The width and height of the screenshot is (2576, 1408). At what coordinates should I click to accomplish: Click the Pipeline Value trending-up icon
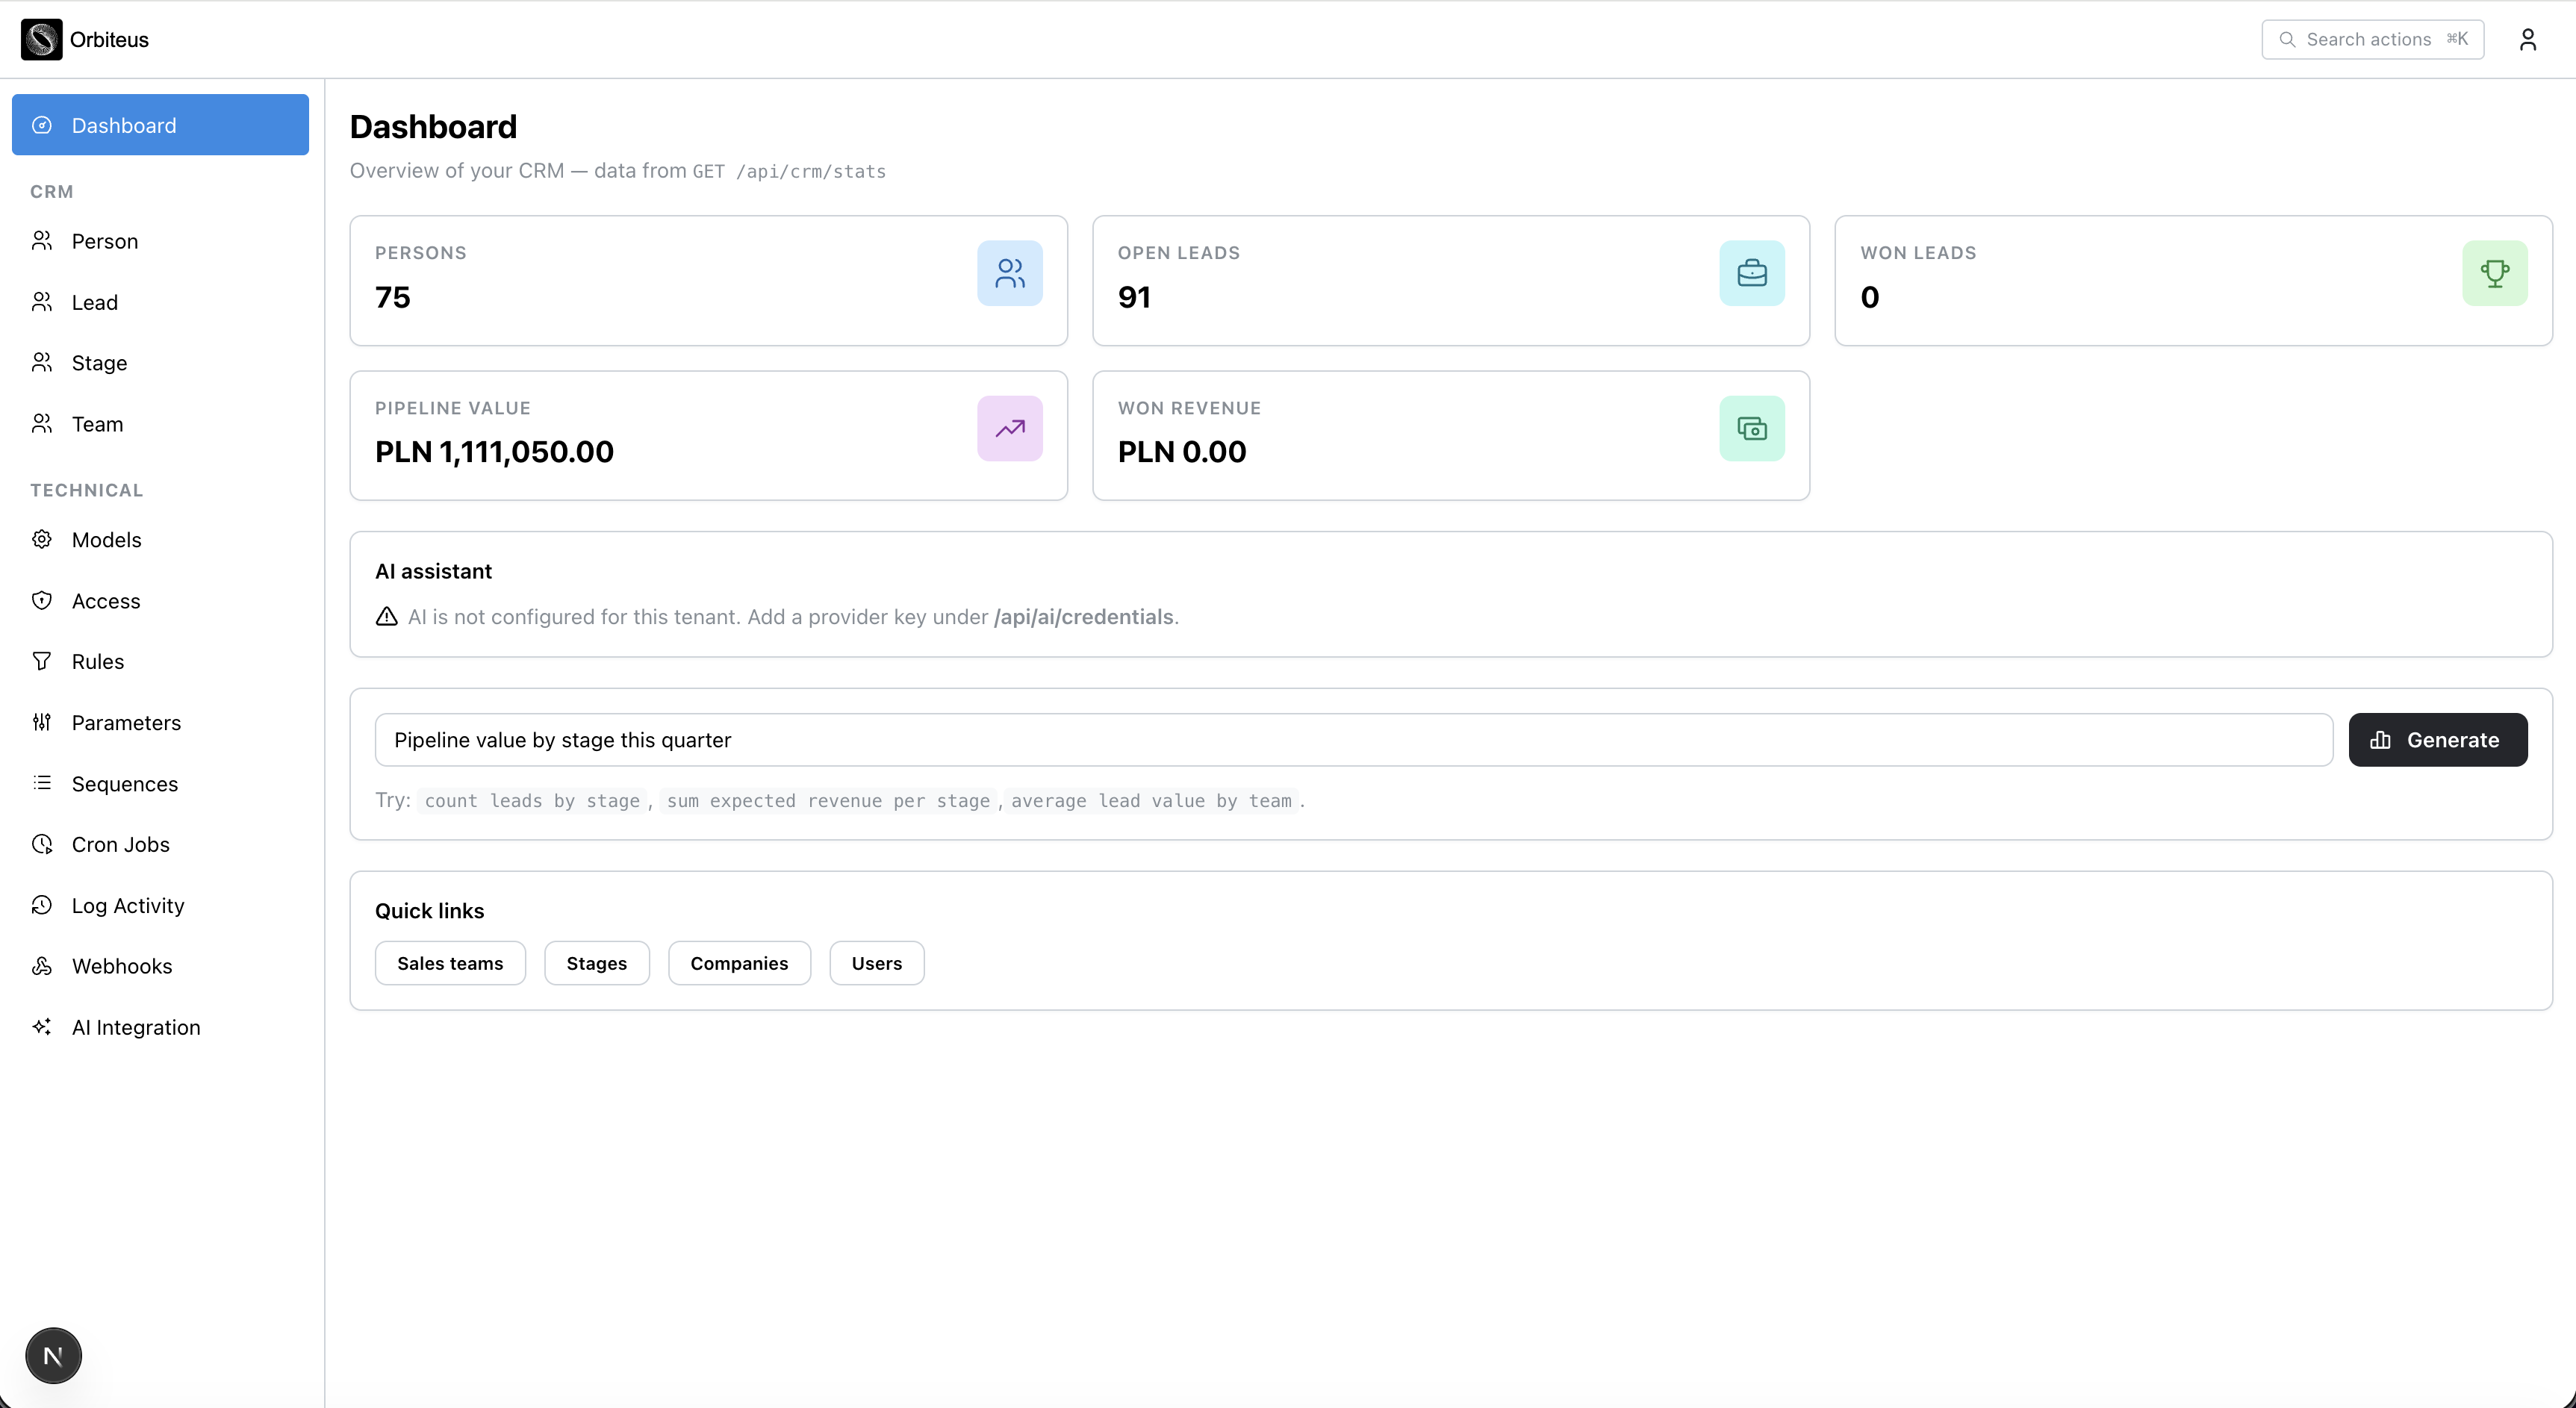1009,428
